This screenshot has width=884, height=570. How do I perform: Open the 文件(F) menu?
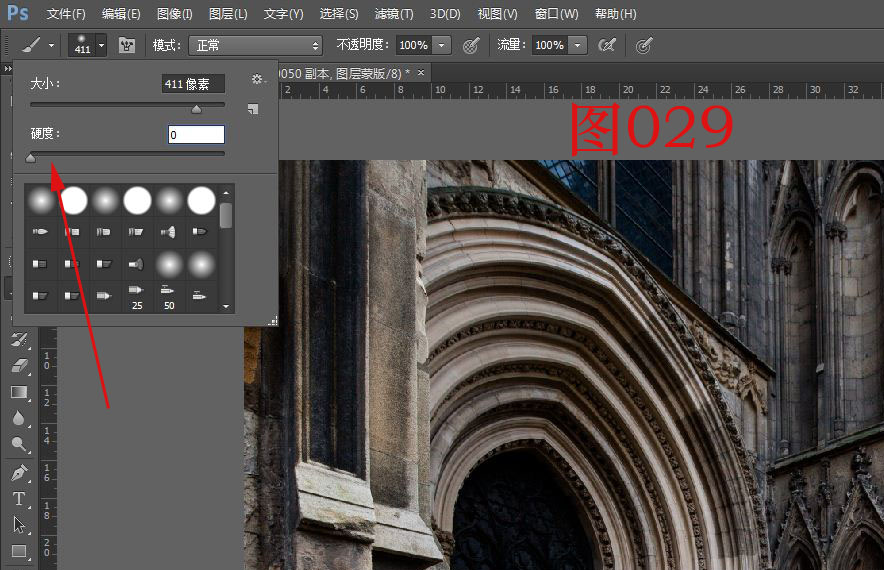[66, 14]
